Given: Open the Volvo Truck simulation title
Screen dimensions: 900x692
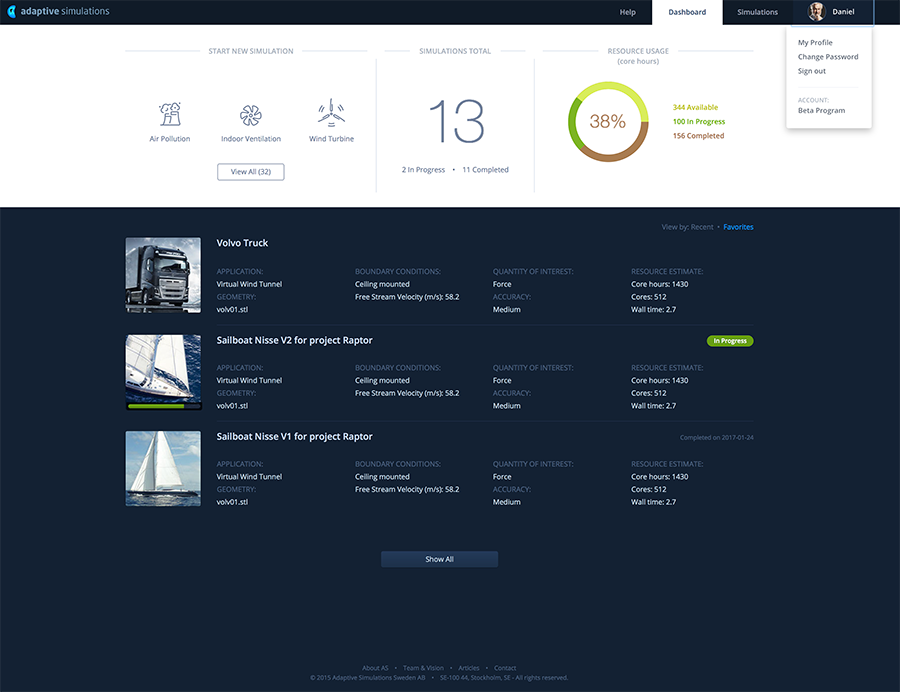Looking at the screenshot, I should 242,243.
